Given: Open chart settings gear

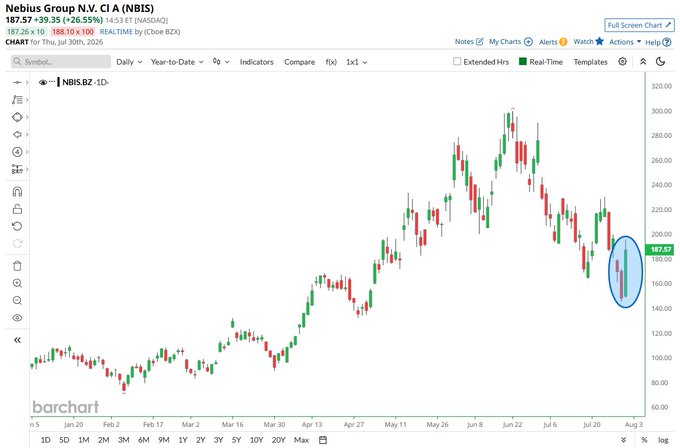Looking at the screenshot, I should point(622,62).
